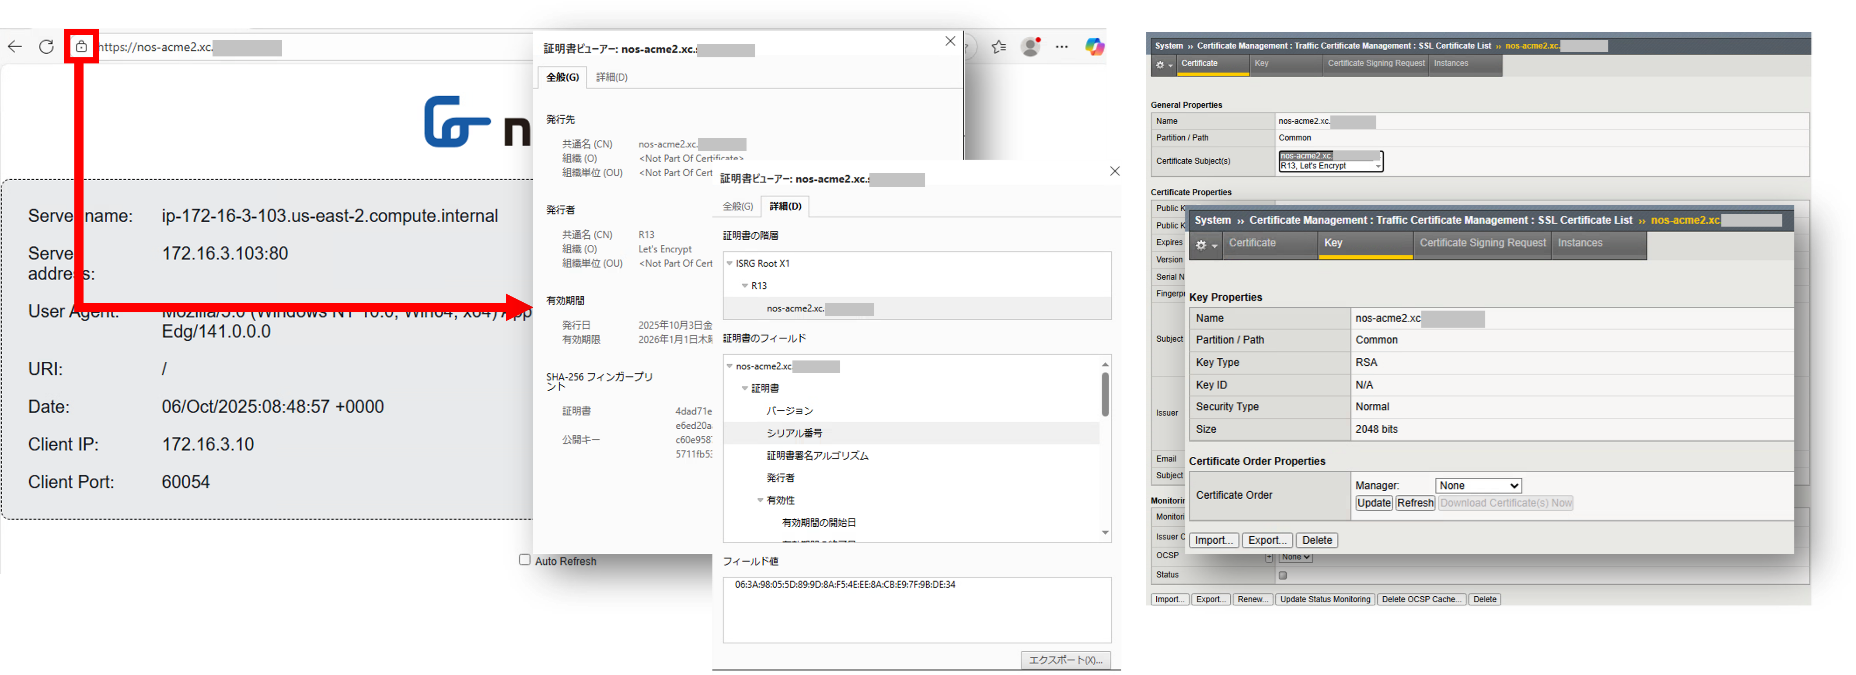
Task: Collapse the ISRG Root X1 tree node
Action: 730,264
